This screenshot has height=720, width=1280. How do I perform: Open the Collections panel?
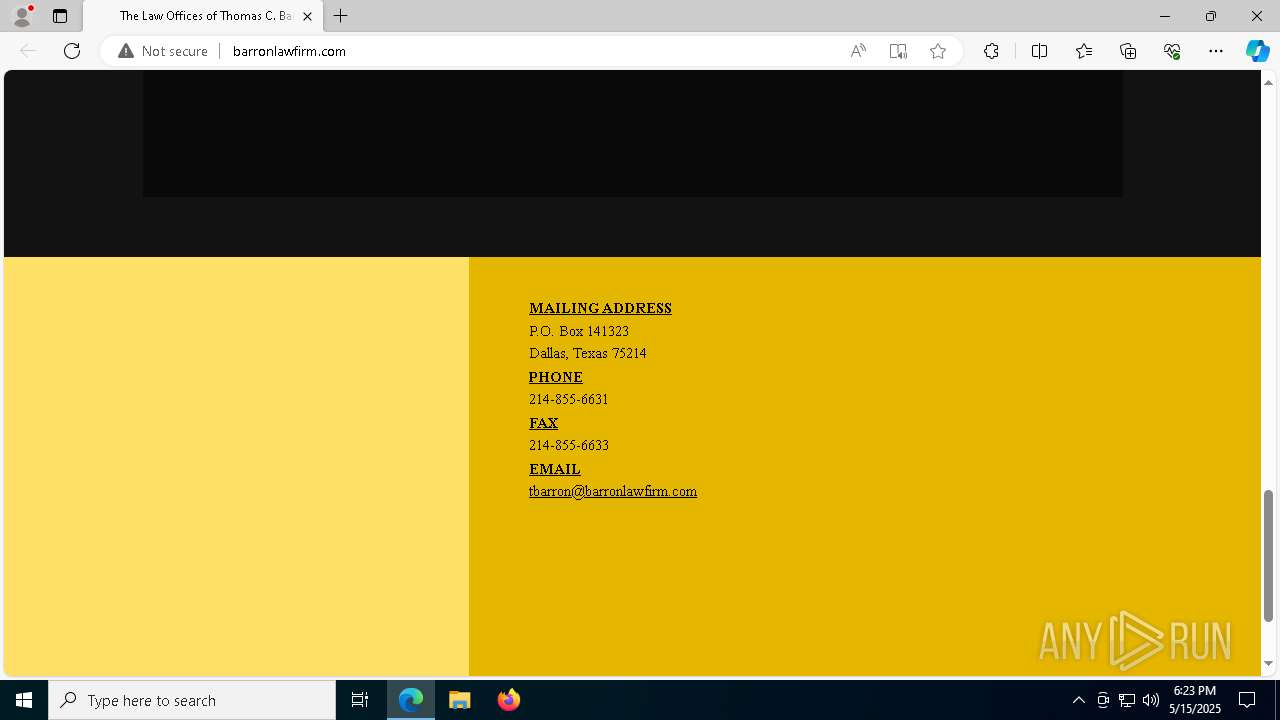[x=1128, y=51]
